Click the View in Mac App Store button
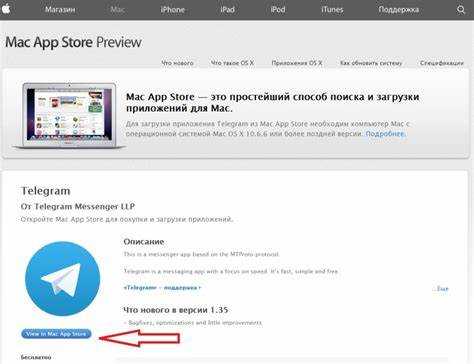474x364 pixels. coord(56,333)
